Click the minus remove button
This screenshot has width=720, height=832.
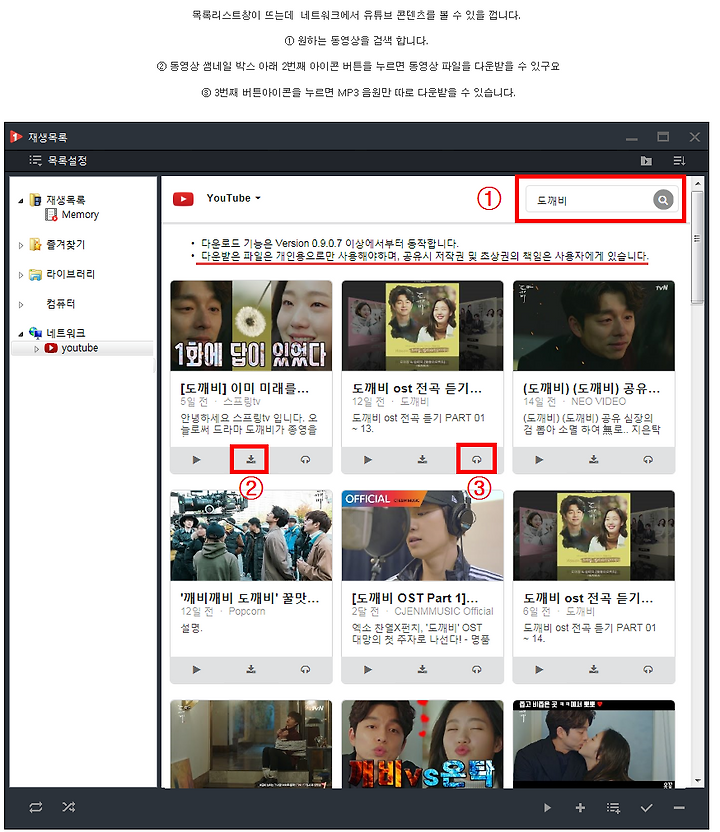click(x=679, y=808)
